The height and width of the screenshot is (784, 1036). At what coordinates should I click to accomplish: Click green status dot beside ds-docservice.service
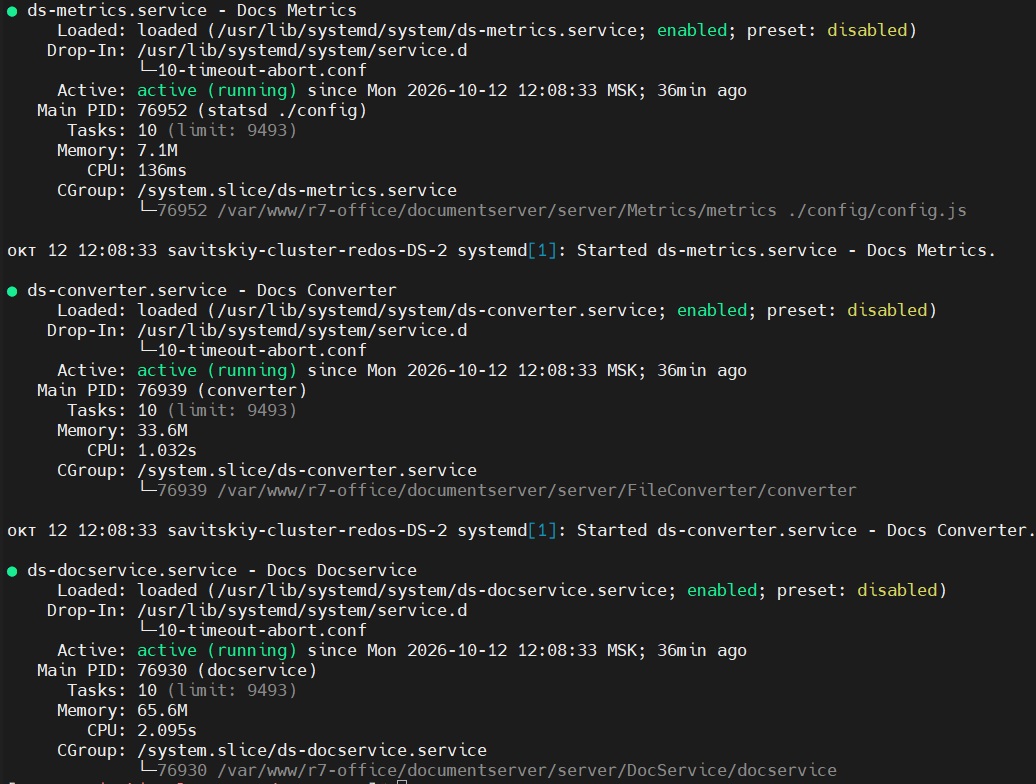pyautogui.click(x=12, y=571)
